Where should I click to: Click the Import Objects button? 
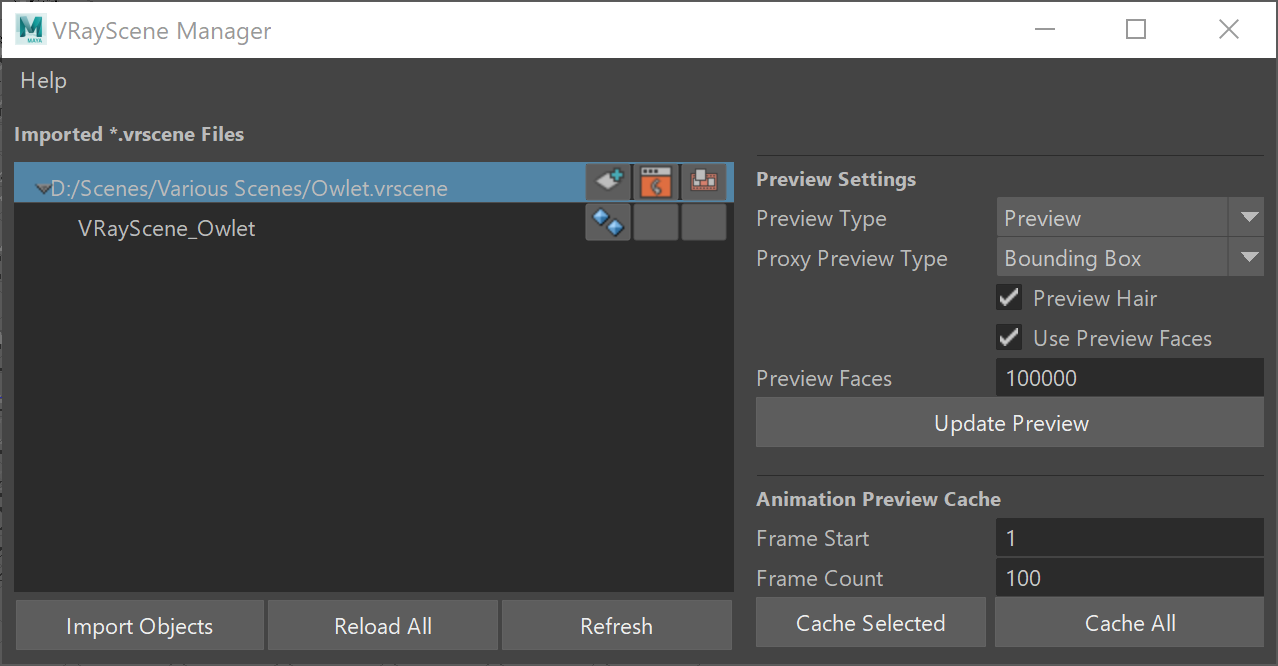[139, 626]
